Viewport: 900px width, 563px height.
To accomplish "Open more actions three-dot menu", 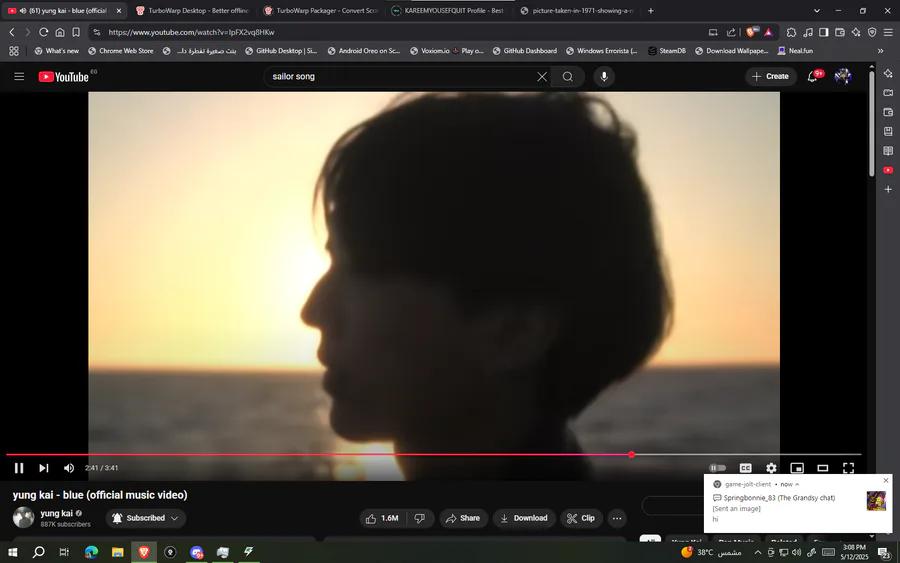I will (x=617, y=518).
